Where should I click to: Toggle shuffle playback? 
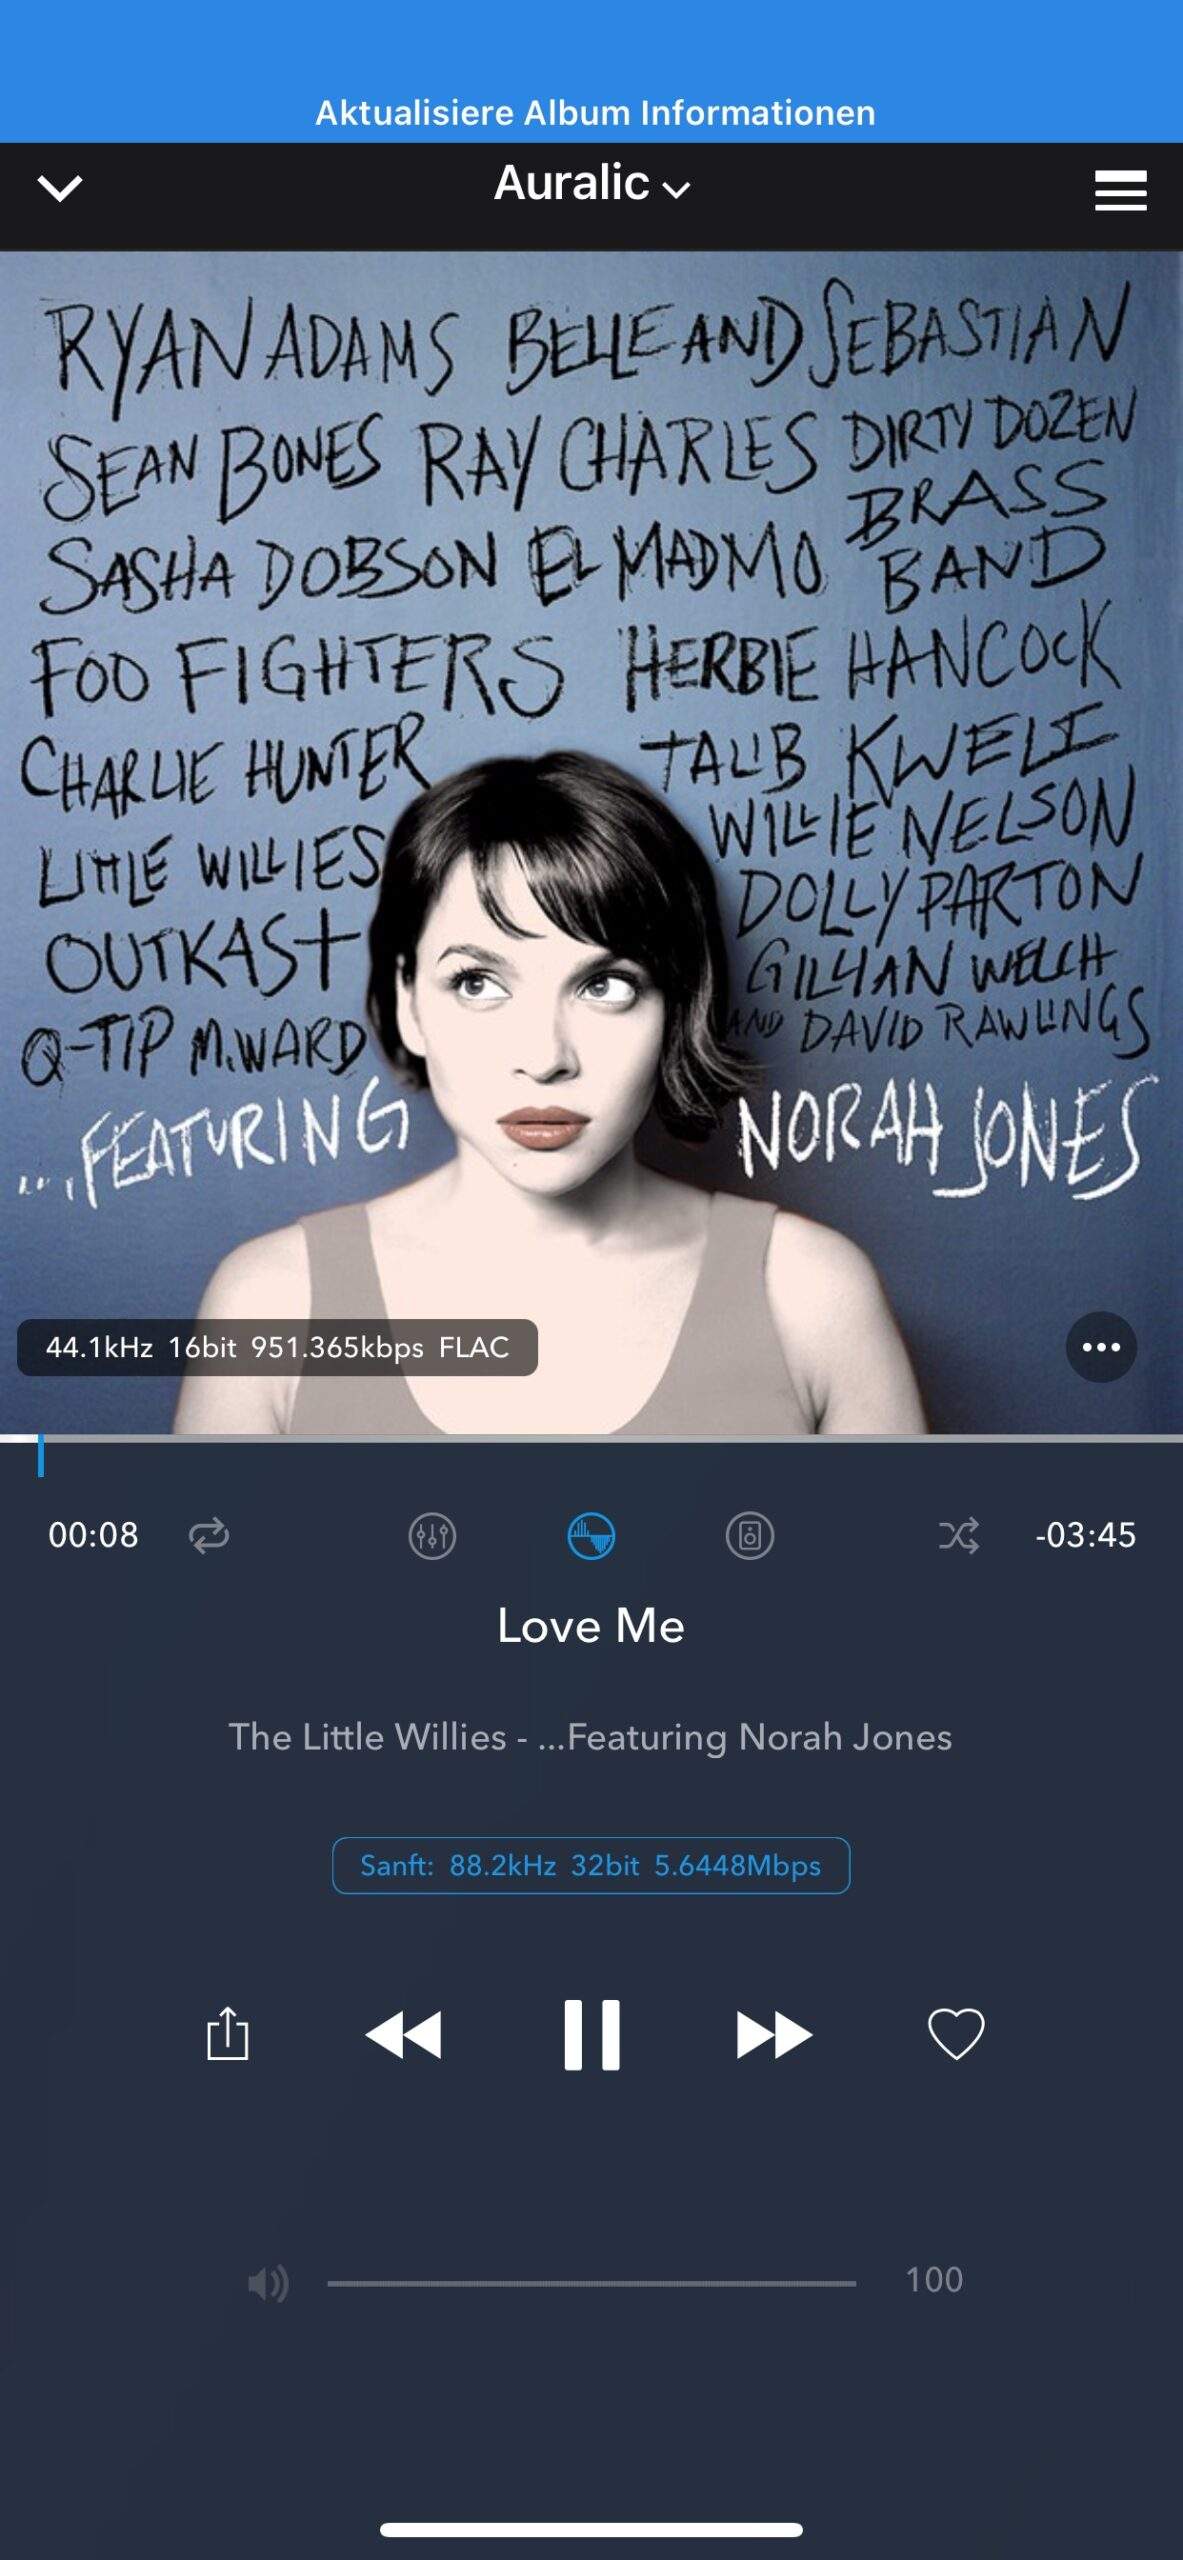click(958, 1535)
